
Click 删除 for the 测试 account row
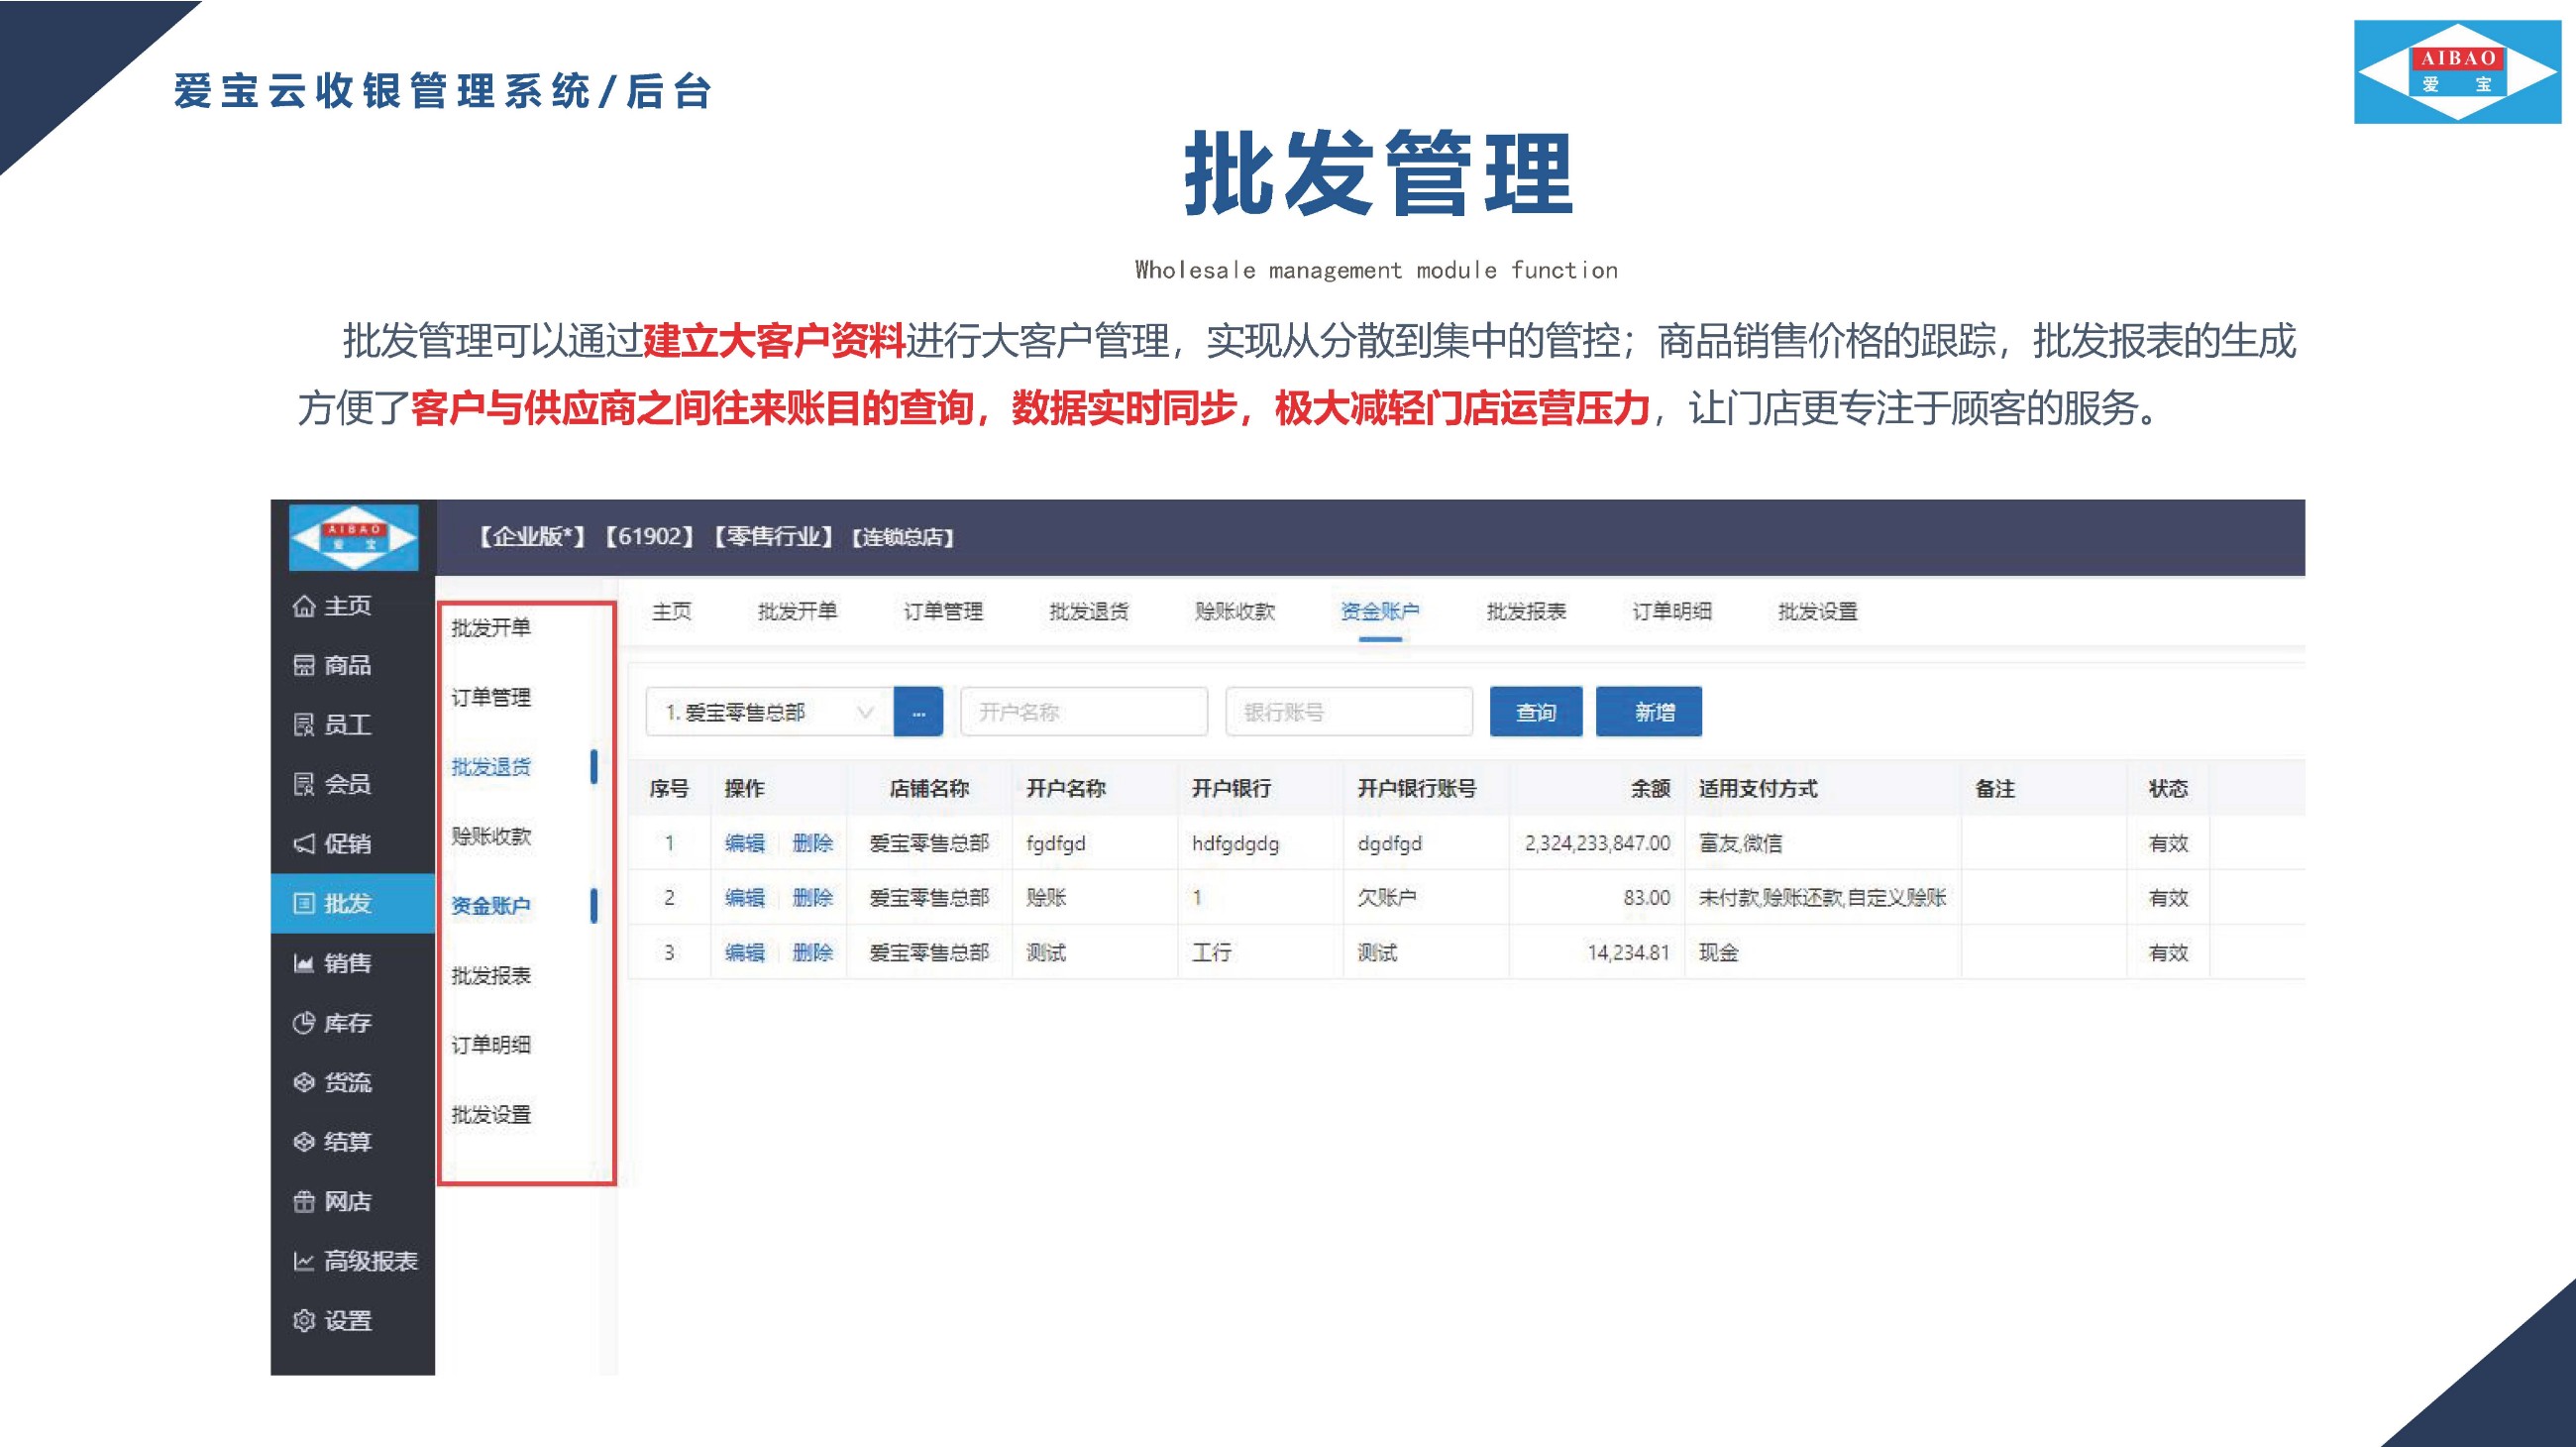tap(813, 953)
